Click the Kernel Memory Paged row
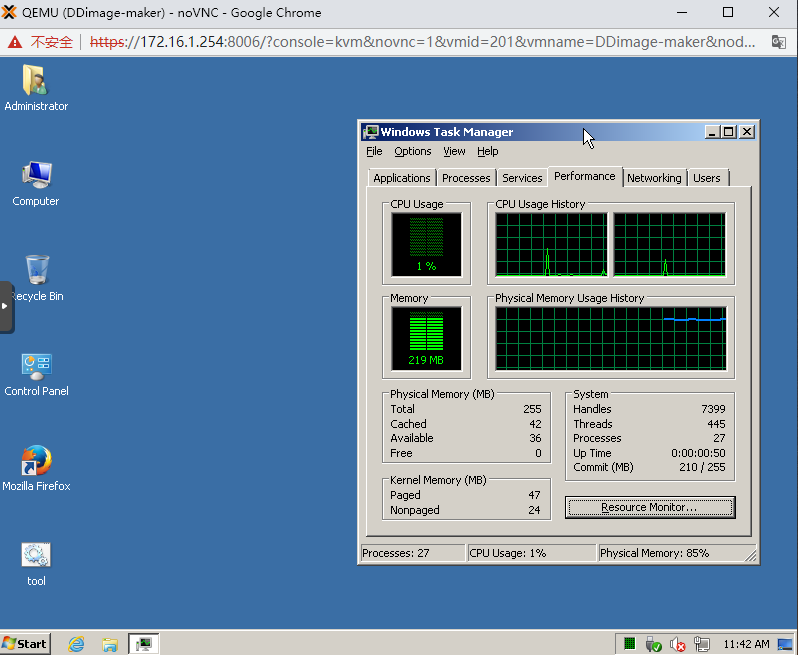Screen dimensions: 798x655 [x=466, y=495]
